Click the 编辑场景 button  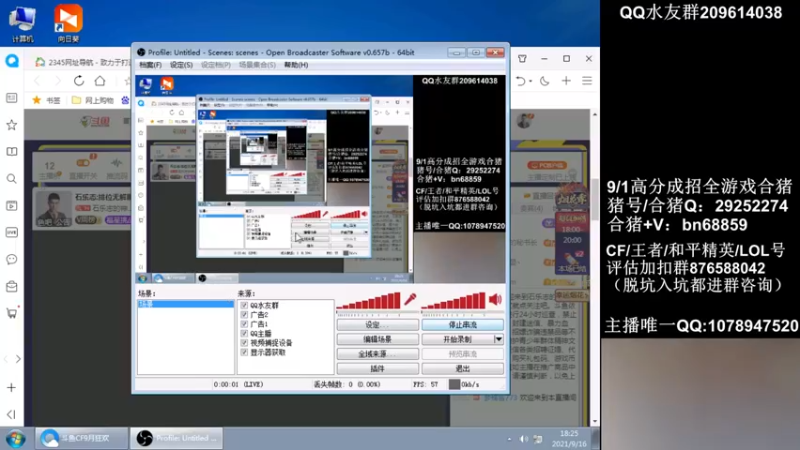tap(378, 339)
